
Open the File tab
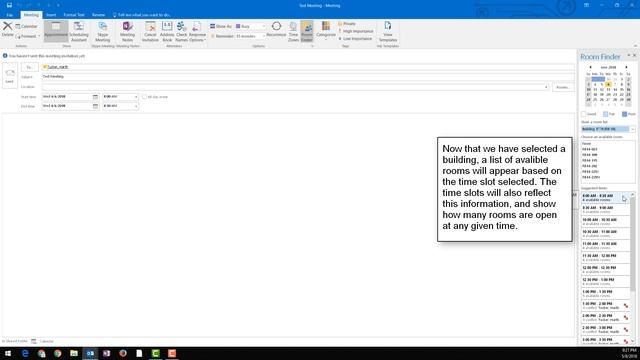pos(9,15)
